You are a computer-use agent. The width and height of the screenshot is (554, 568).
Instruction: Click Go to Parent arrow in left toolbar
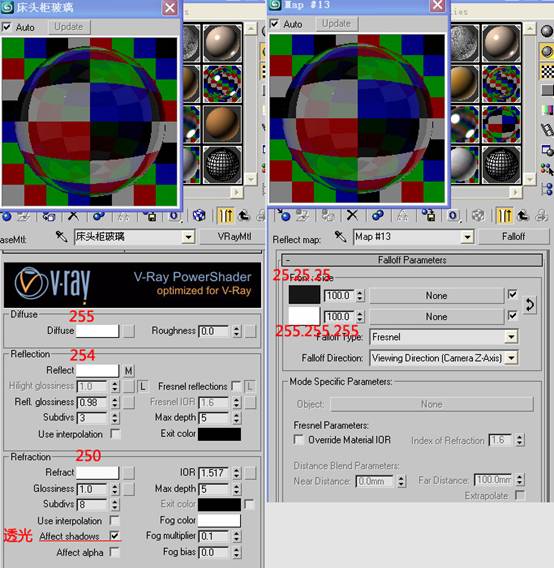(x=244, y=216)
